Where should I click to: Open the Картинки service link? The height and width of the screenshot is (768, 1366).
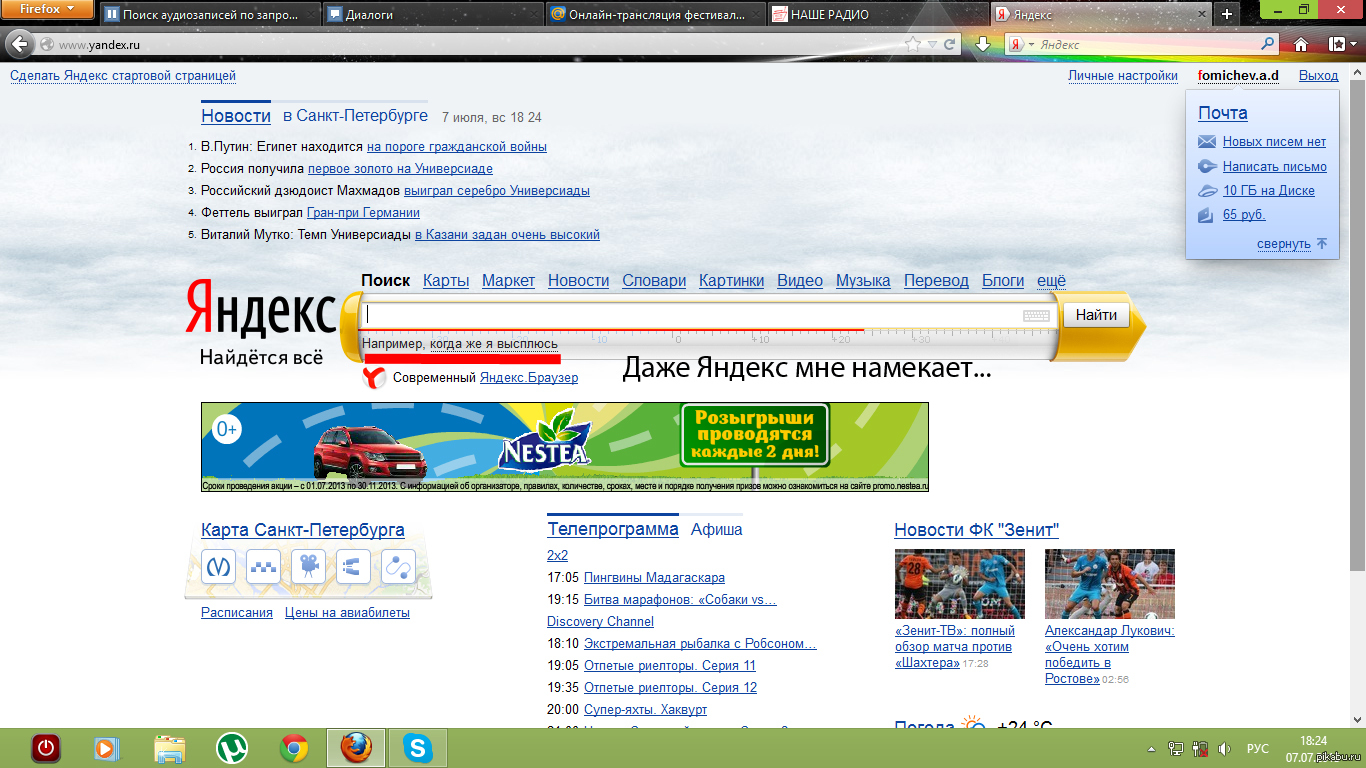coord(731,281)
